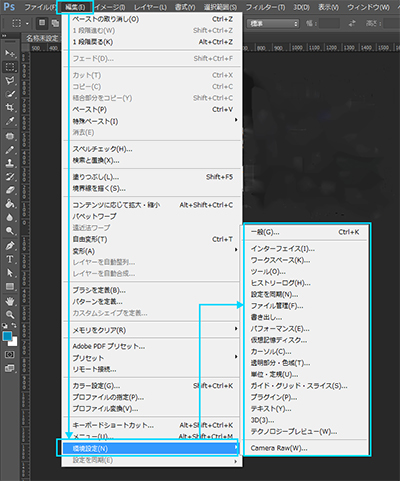
Task: Select the Dodge tool
Action: 10,231
